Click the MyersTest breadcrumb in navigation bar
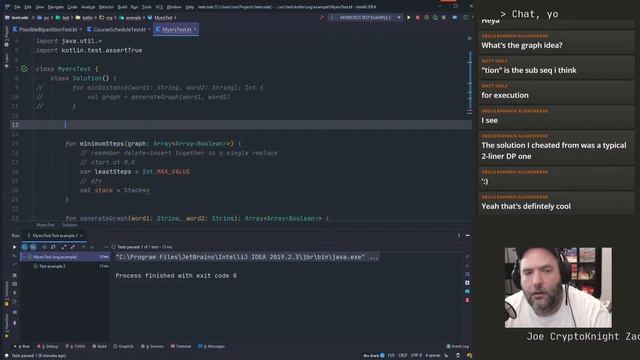This screenshot has height=360, width=640. pos(160,18)
